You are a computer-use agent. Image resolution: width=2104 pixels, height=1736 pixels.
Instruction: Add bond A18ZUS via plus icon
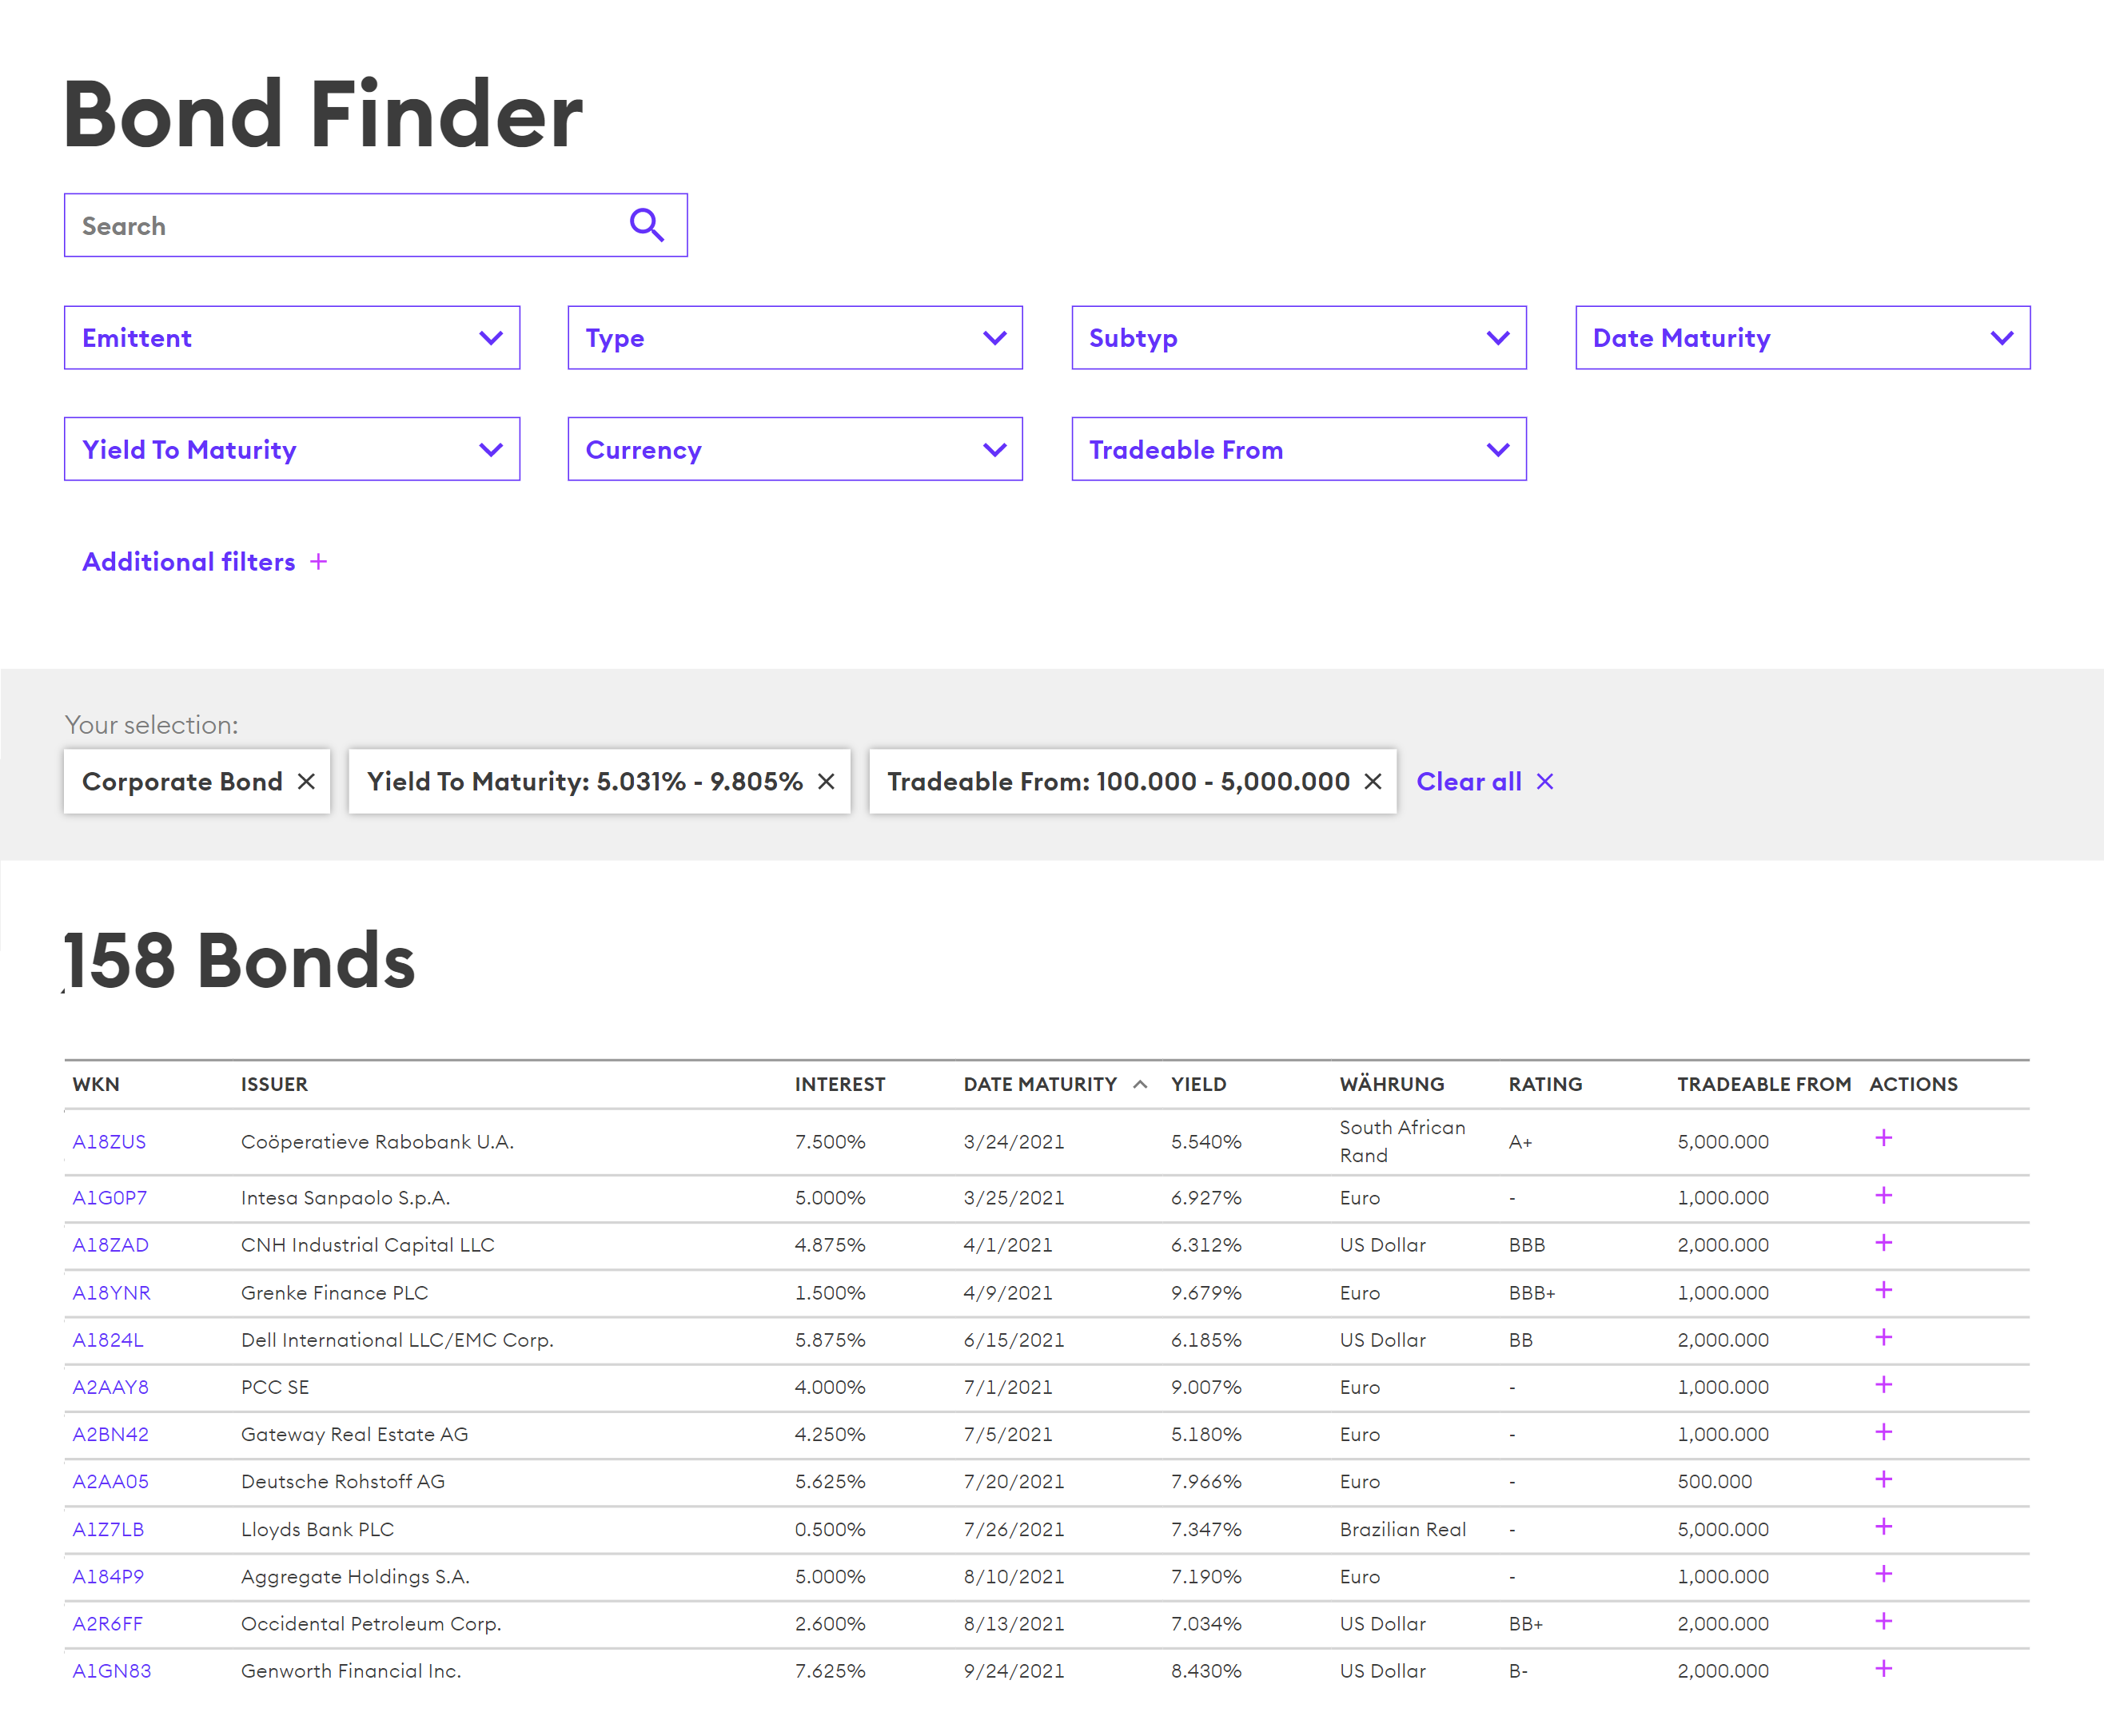point(1883,1138)
